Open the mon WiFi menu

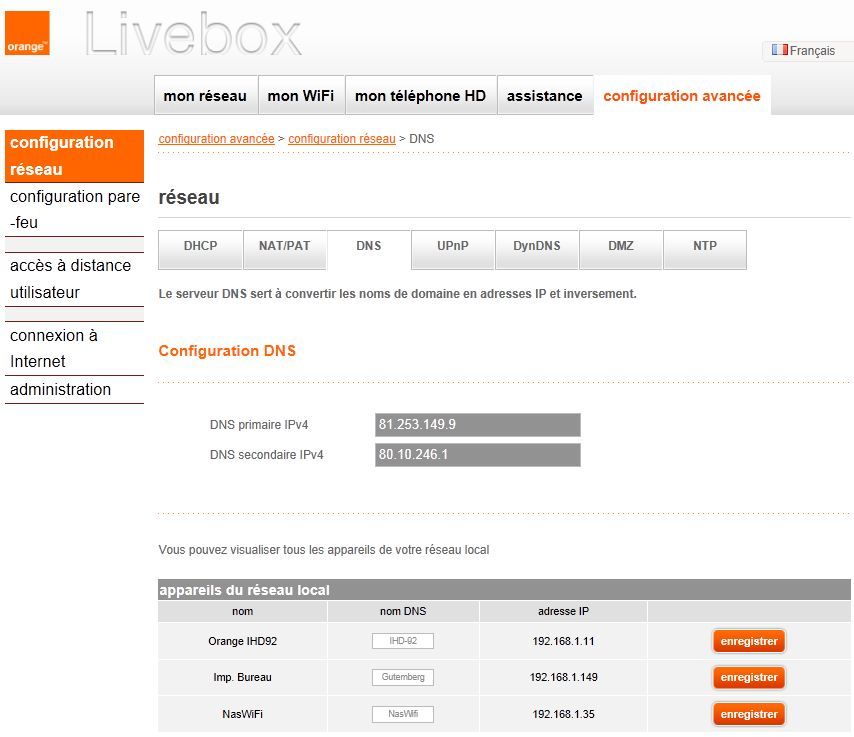[x=301, y=95]
